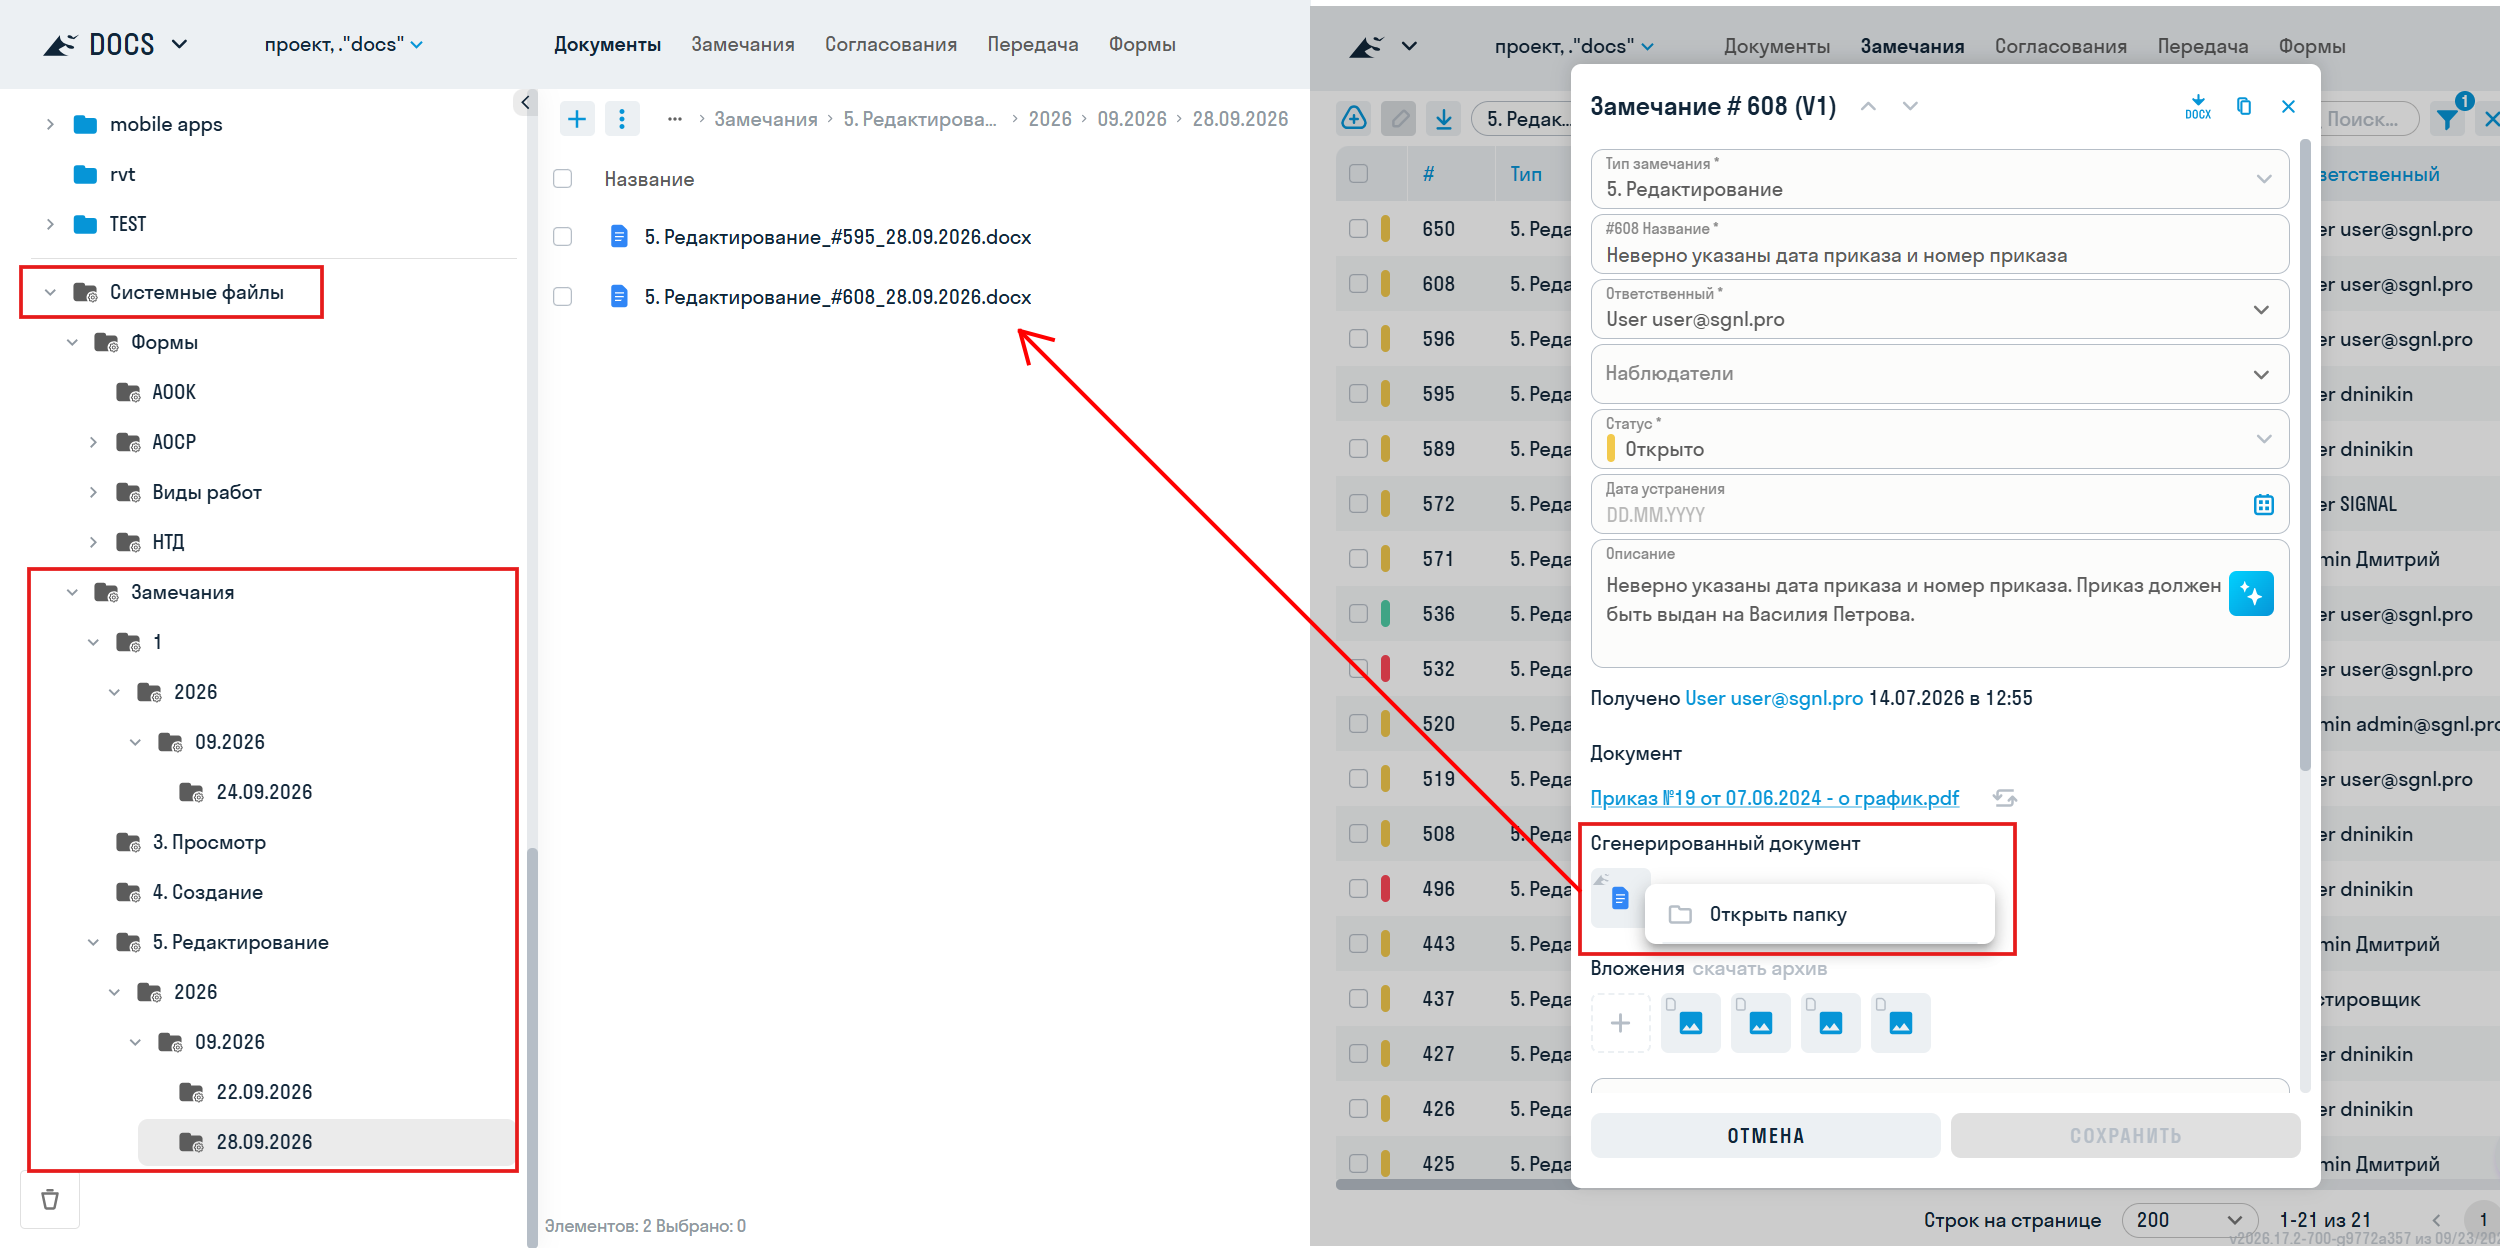Collapse the Системные файлы folder
The height and width of the screenshot is (1248, 2500).
50,292
